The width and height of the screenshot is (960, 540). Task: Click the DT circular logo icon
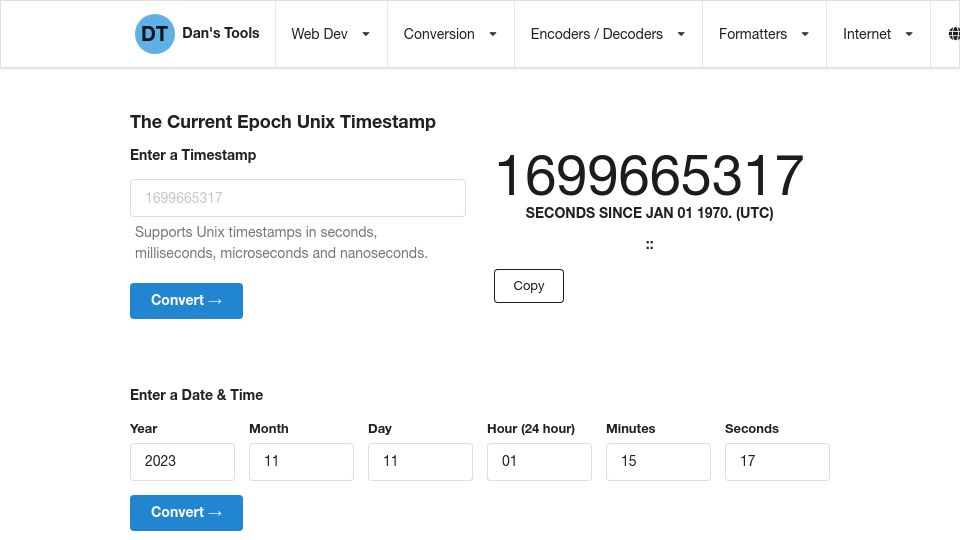[x=154, y=34]
